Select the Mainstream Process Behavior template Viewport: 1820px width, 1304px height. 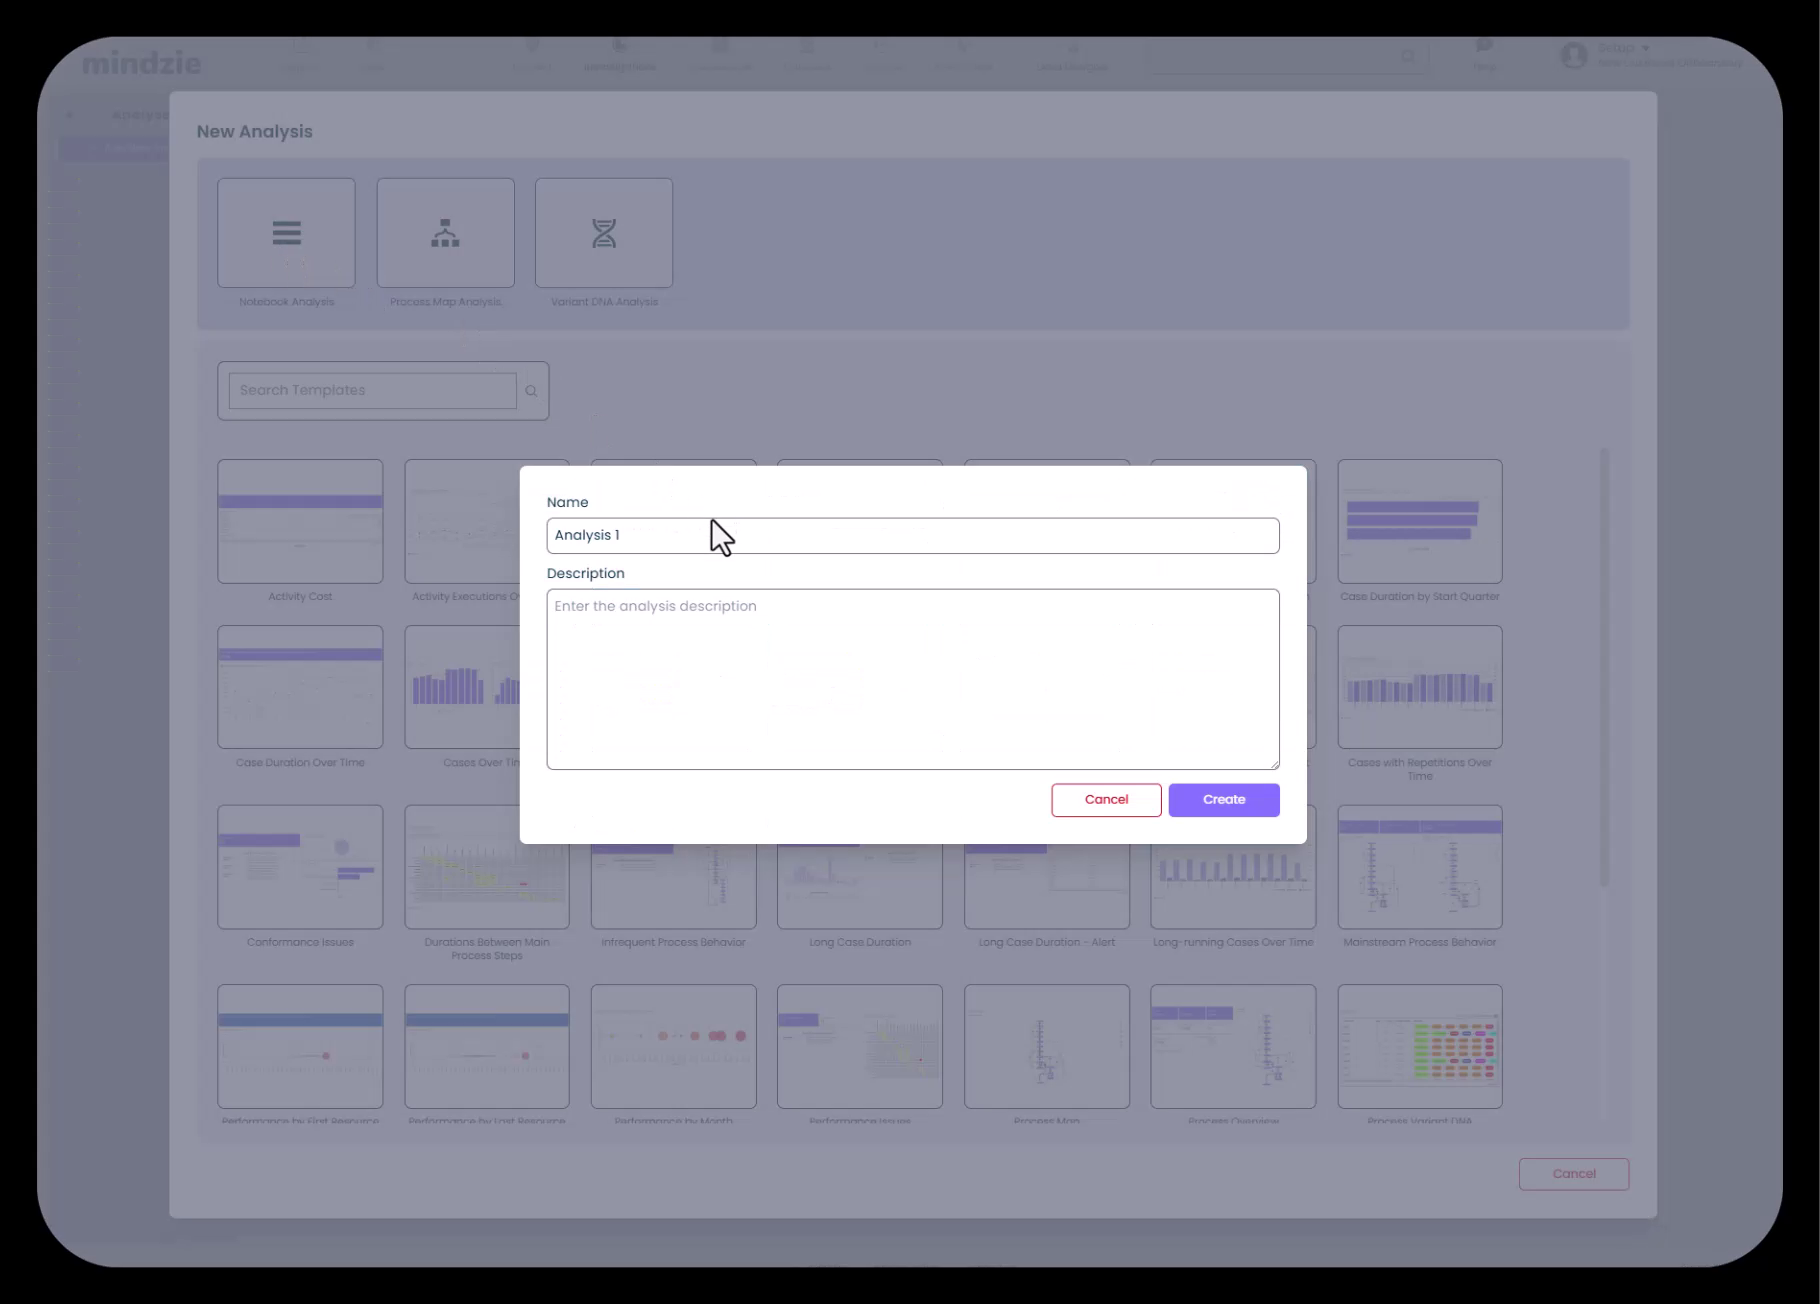(1419, 867)
